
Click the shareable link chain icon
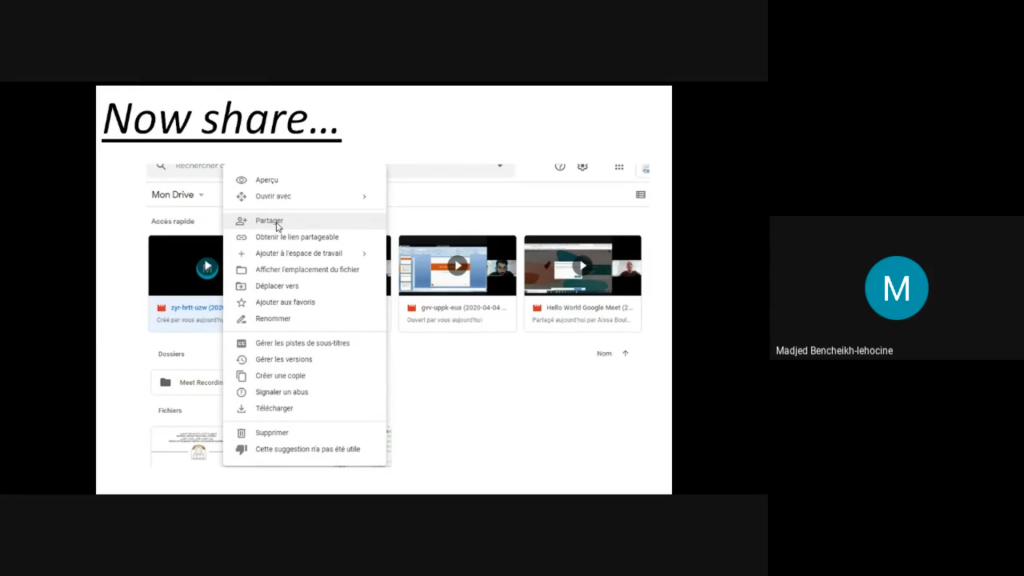point(241,237)
